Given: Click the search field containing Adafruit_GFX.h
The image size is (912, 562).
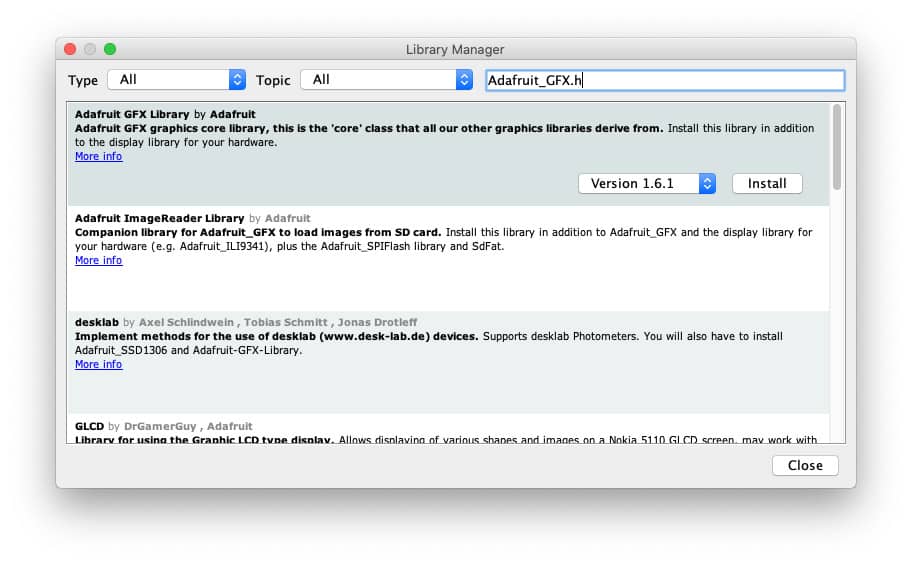Looking at the screenshot, I should pyautogui.click(x=665, y=80).
